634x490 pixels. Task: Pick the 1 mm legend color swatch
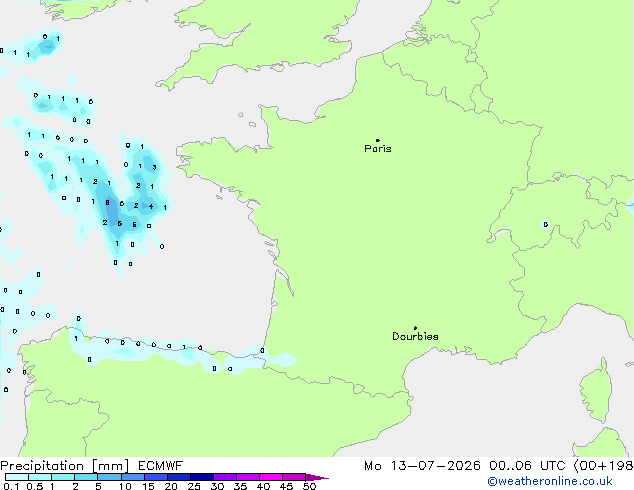coord(63,477)
